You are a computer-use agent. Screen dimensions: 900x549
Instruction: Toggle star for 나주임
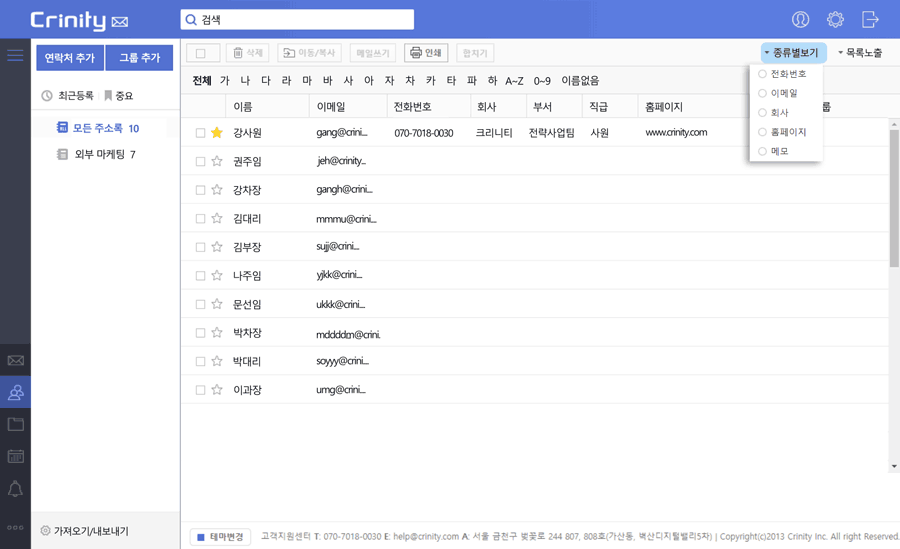click(x=216, y=276)
